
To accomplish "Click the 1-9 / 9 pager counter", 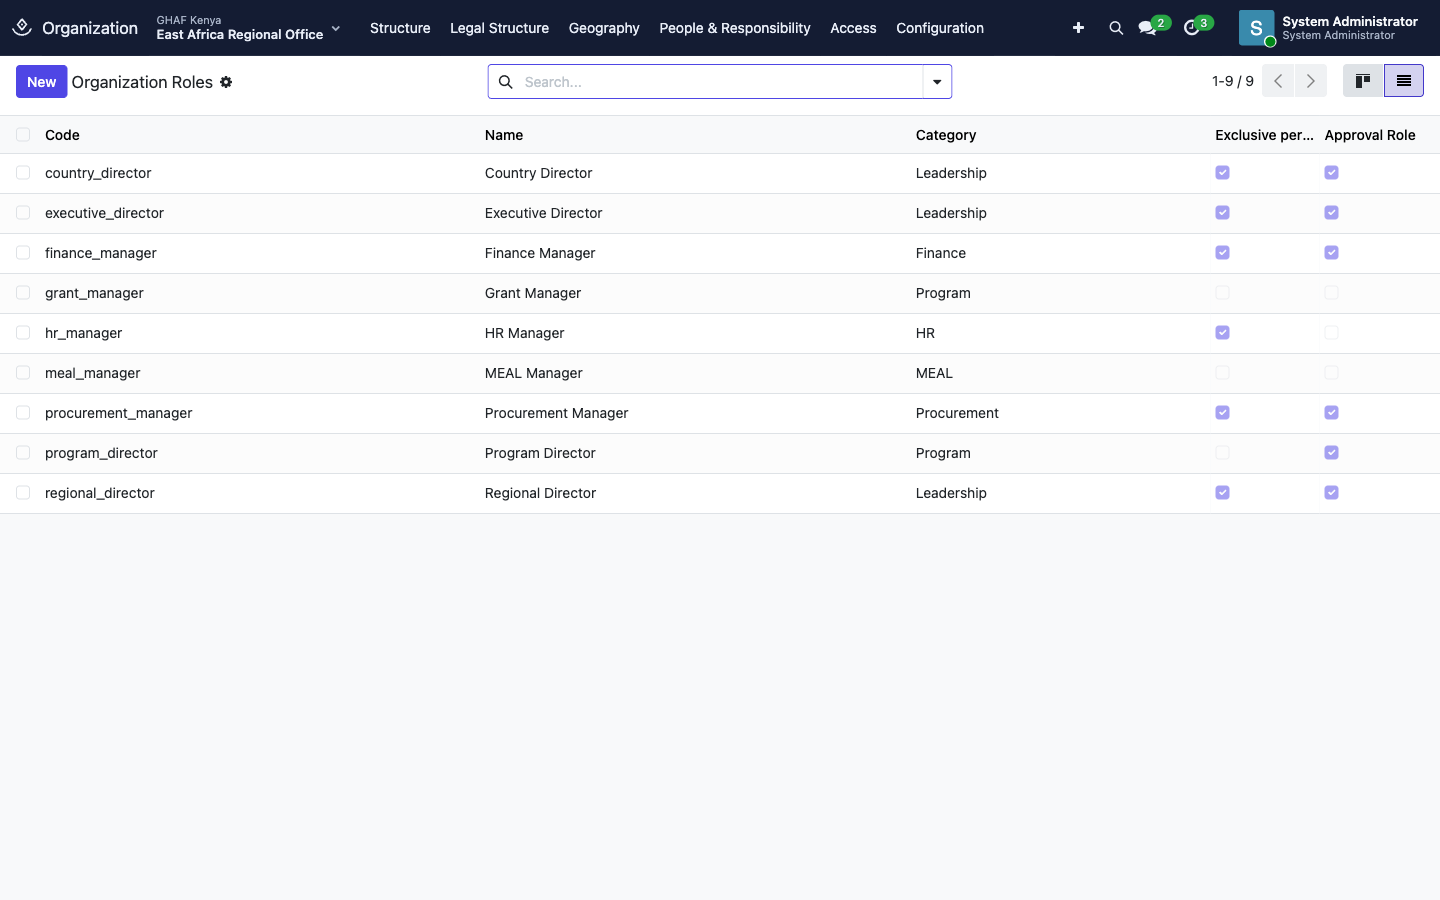I will point(1232,81).
